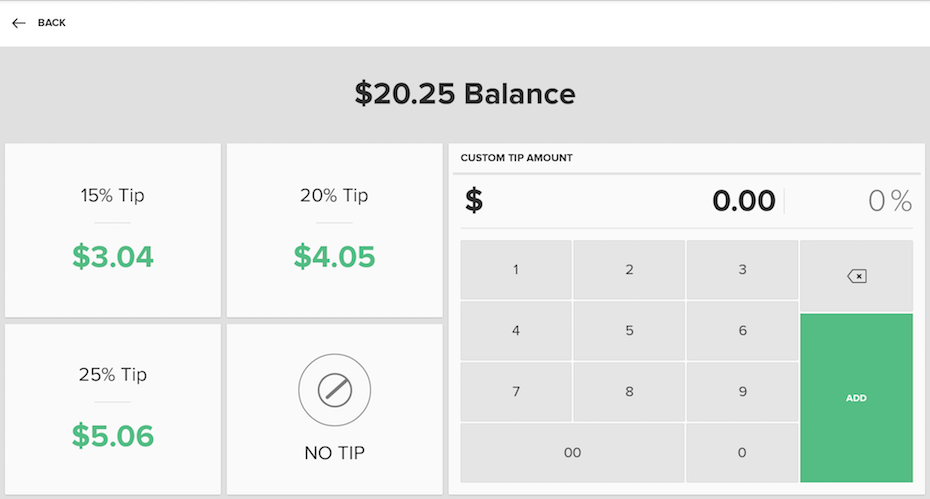
Task: Click the BACK text link
Action: [x=52, y=23]
